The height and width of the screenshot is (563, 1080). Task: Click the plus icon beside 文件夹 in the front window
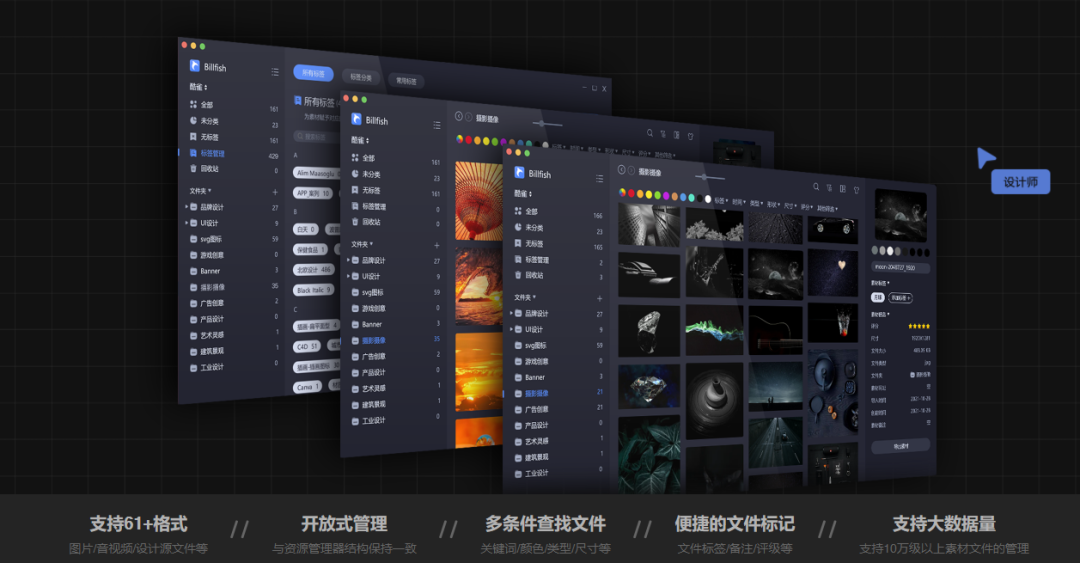pos(599,298)
